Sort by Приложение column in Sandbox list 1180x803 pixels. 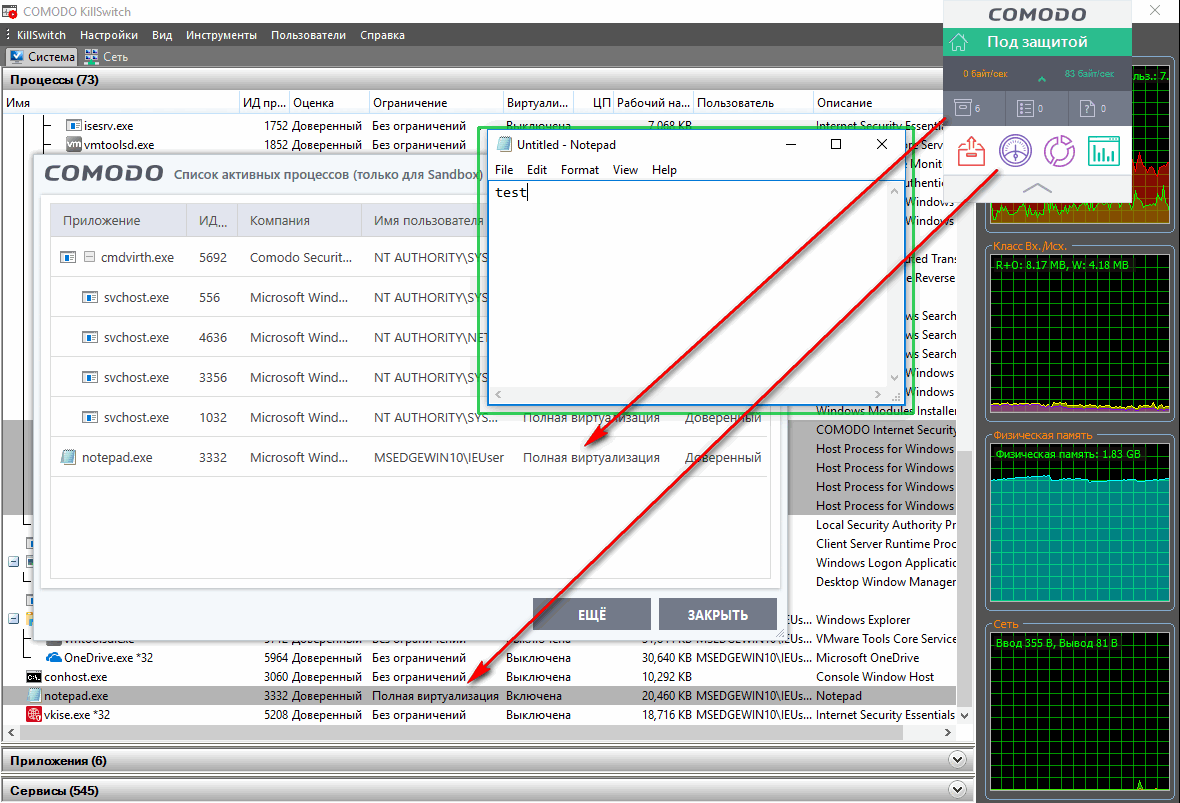(118, 221)
